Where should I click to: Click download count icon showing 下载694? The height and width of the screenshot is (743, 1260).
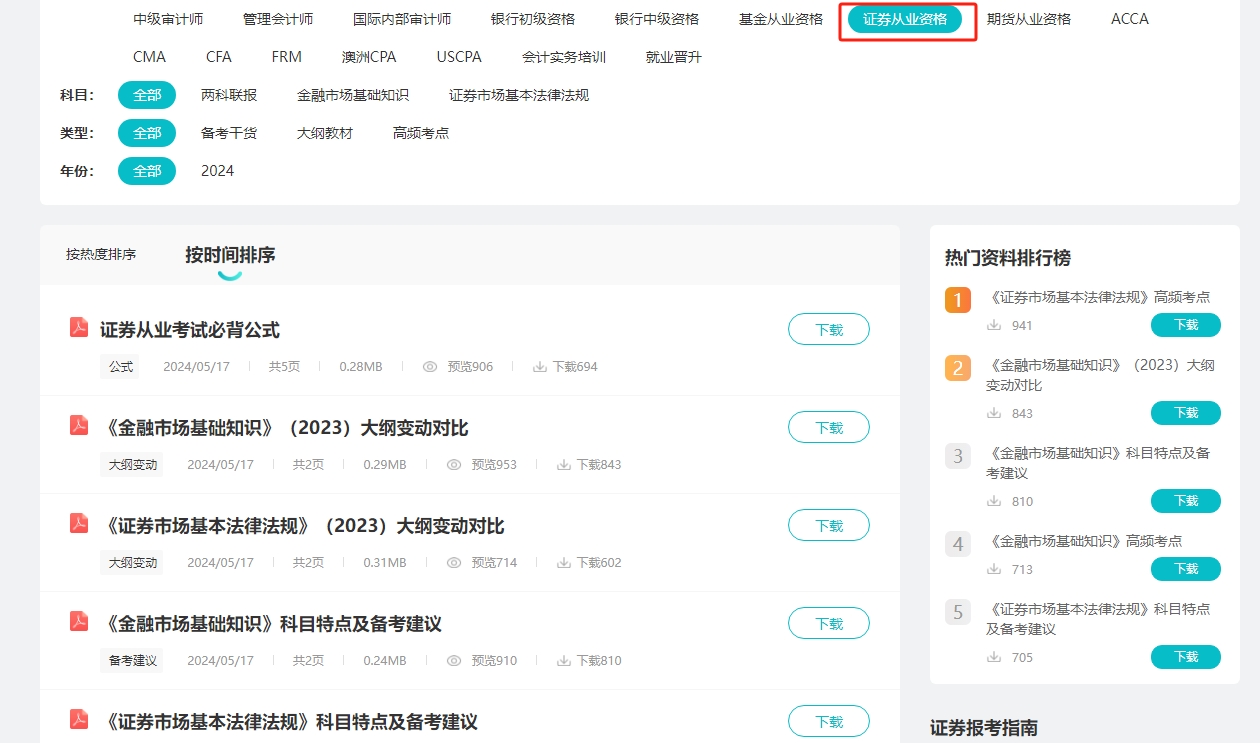pyautogui.click(x=540, y=367)
